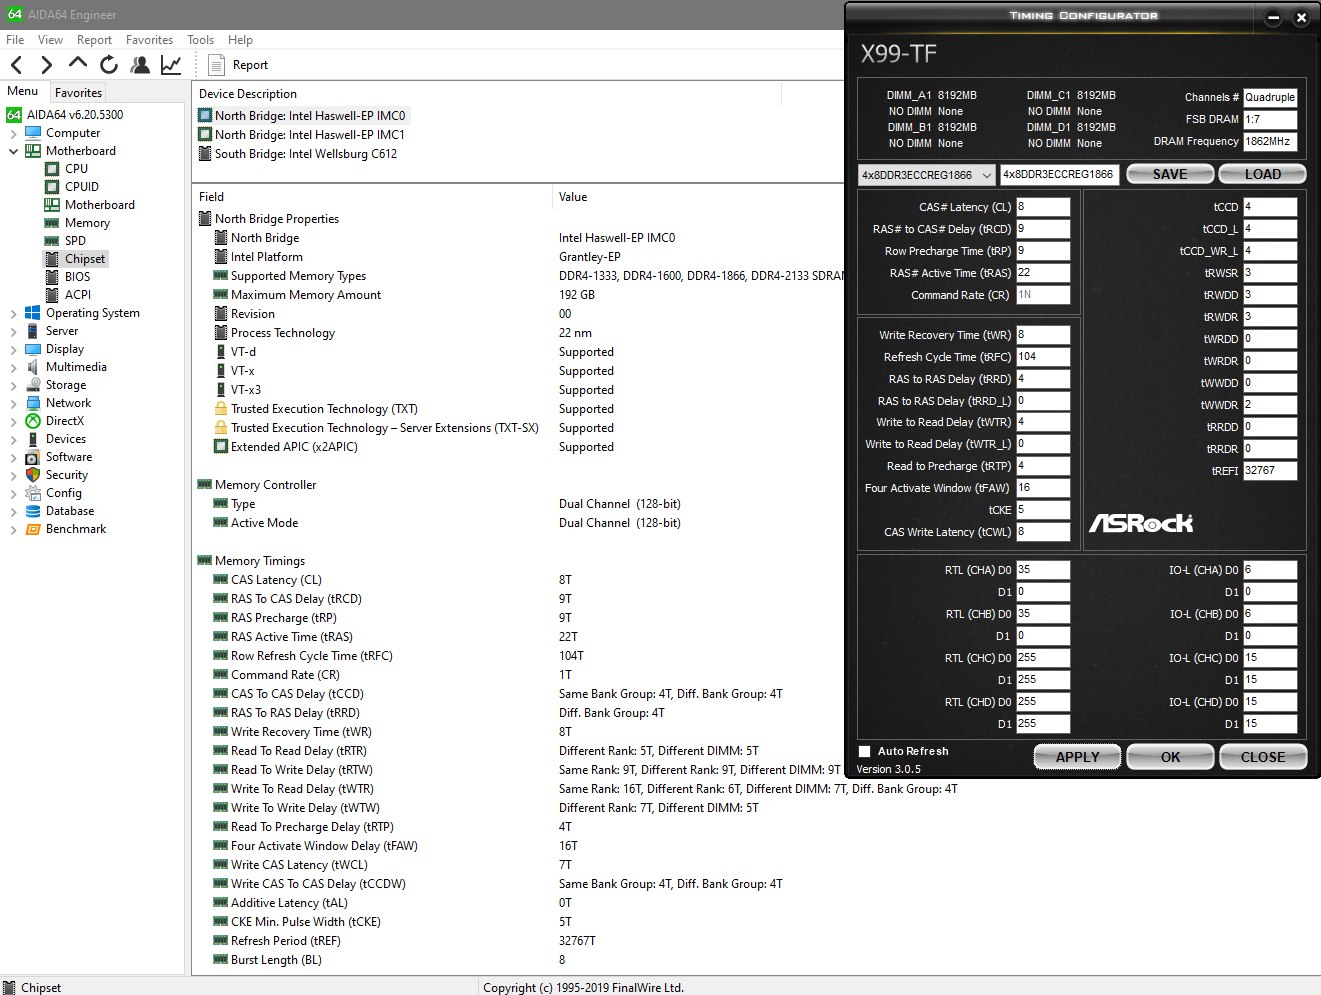Image resolution: width=1321 pixels, height=995 pixels.
Task: Click the Value column header
Action: point(700,197)
